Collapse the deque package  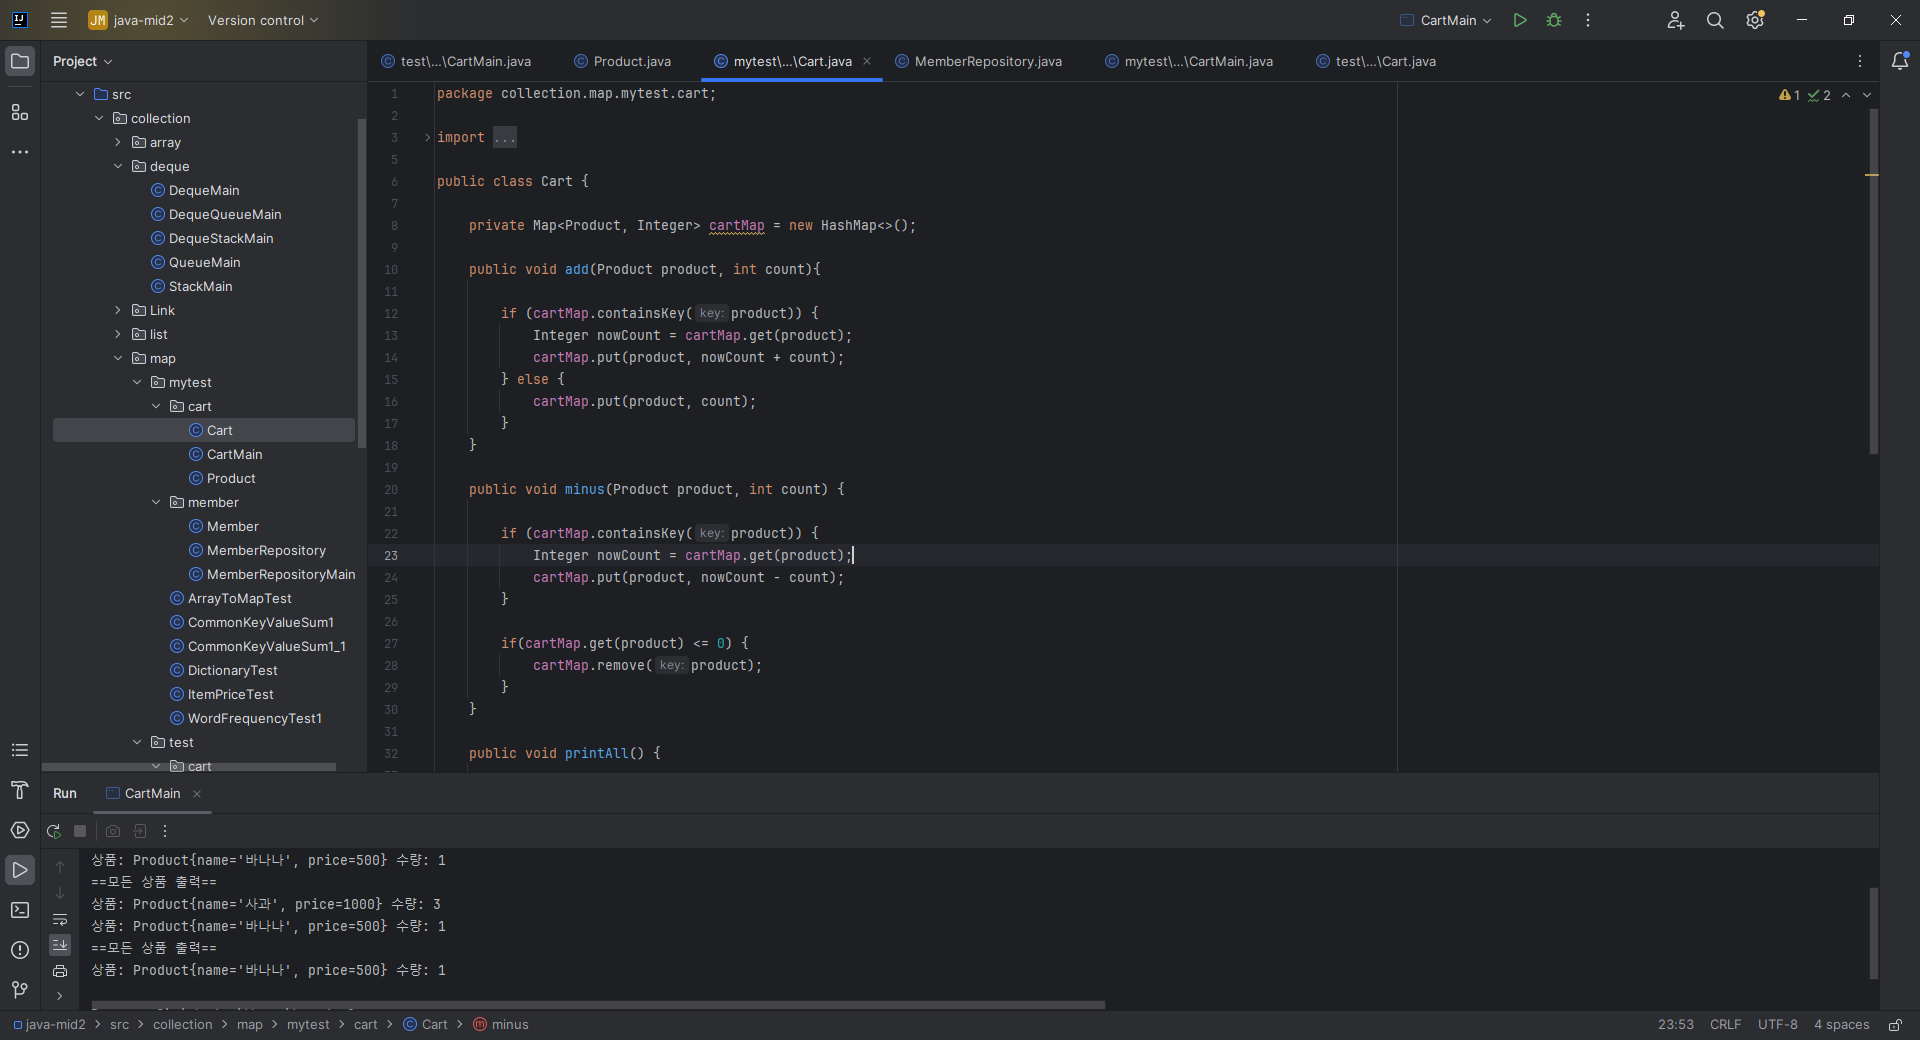coord(118,166)
